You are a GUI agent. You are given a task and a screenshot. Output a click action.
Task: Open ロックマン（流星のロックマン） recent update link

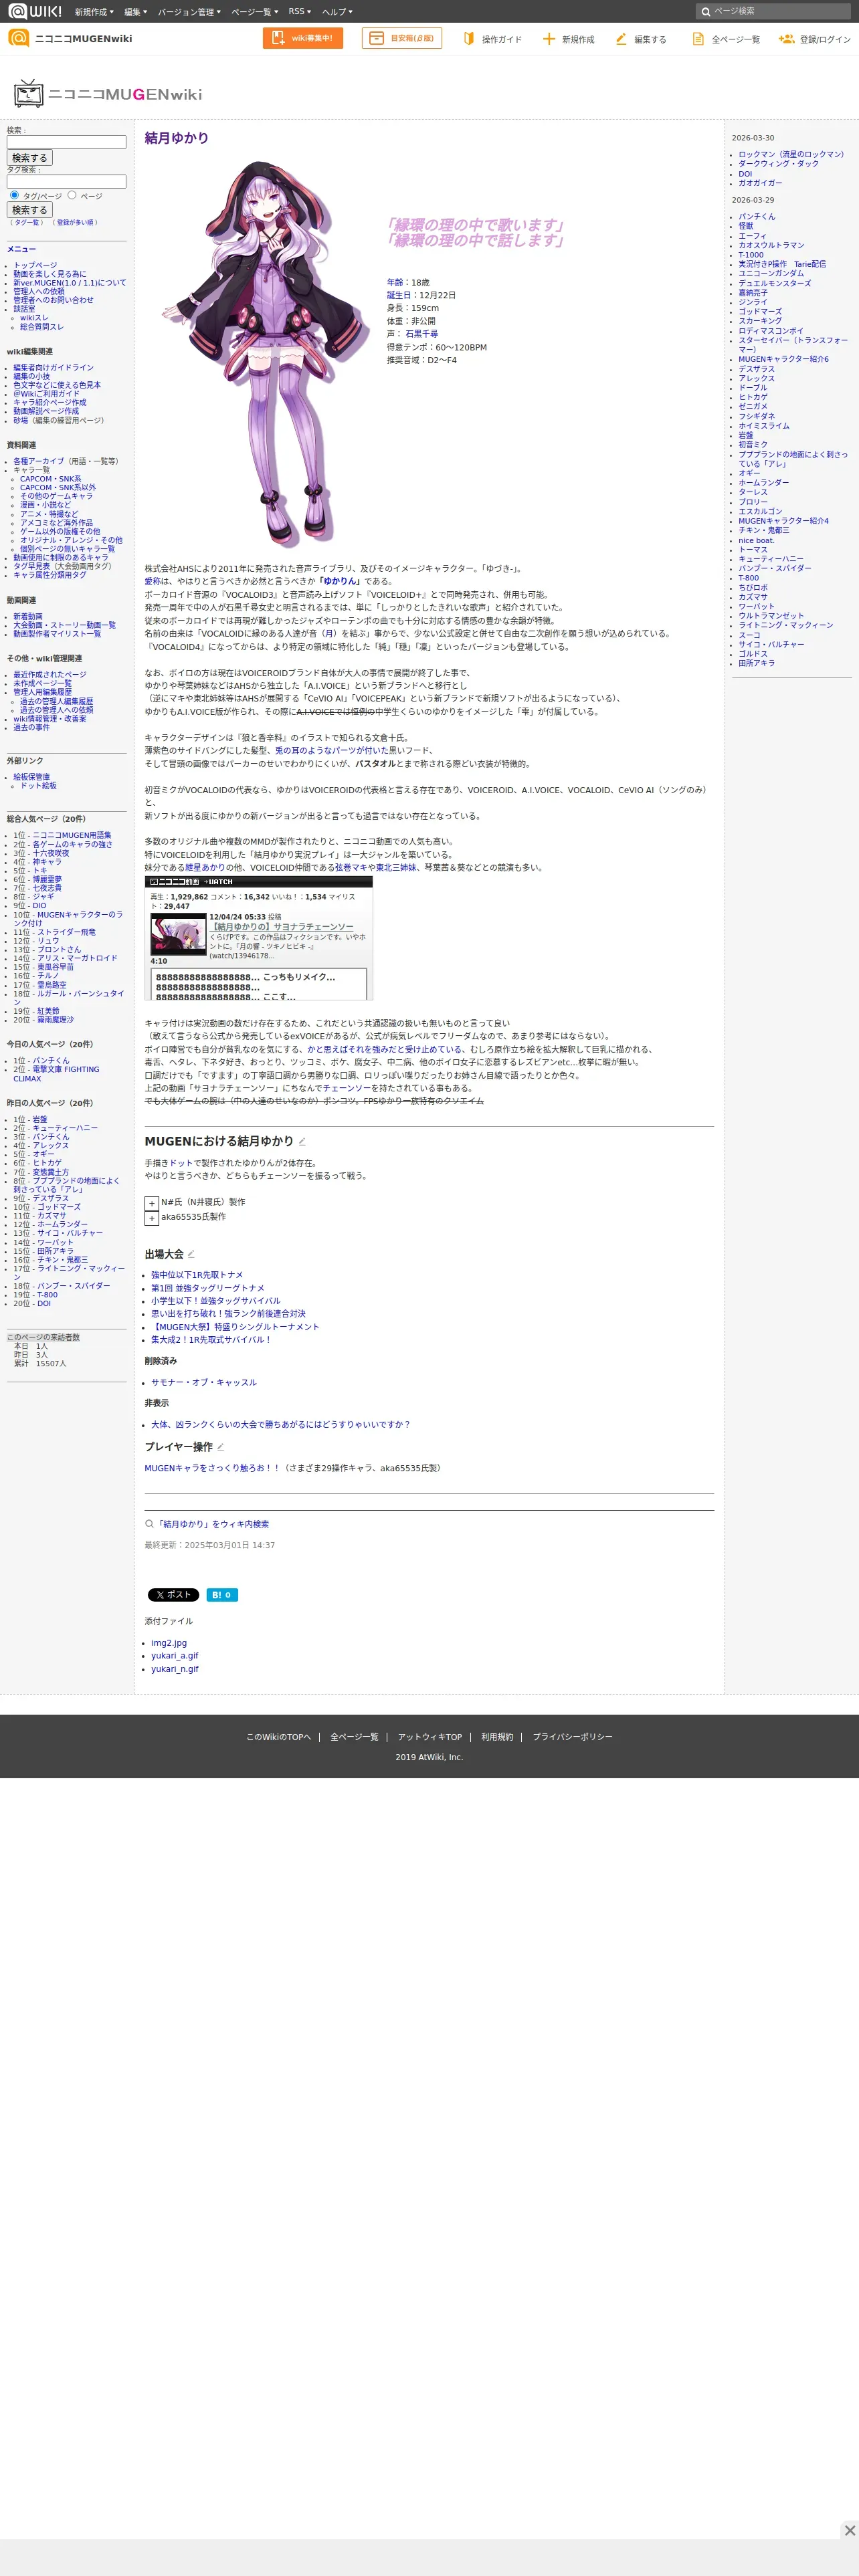coord(791,154)
